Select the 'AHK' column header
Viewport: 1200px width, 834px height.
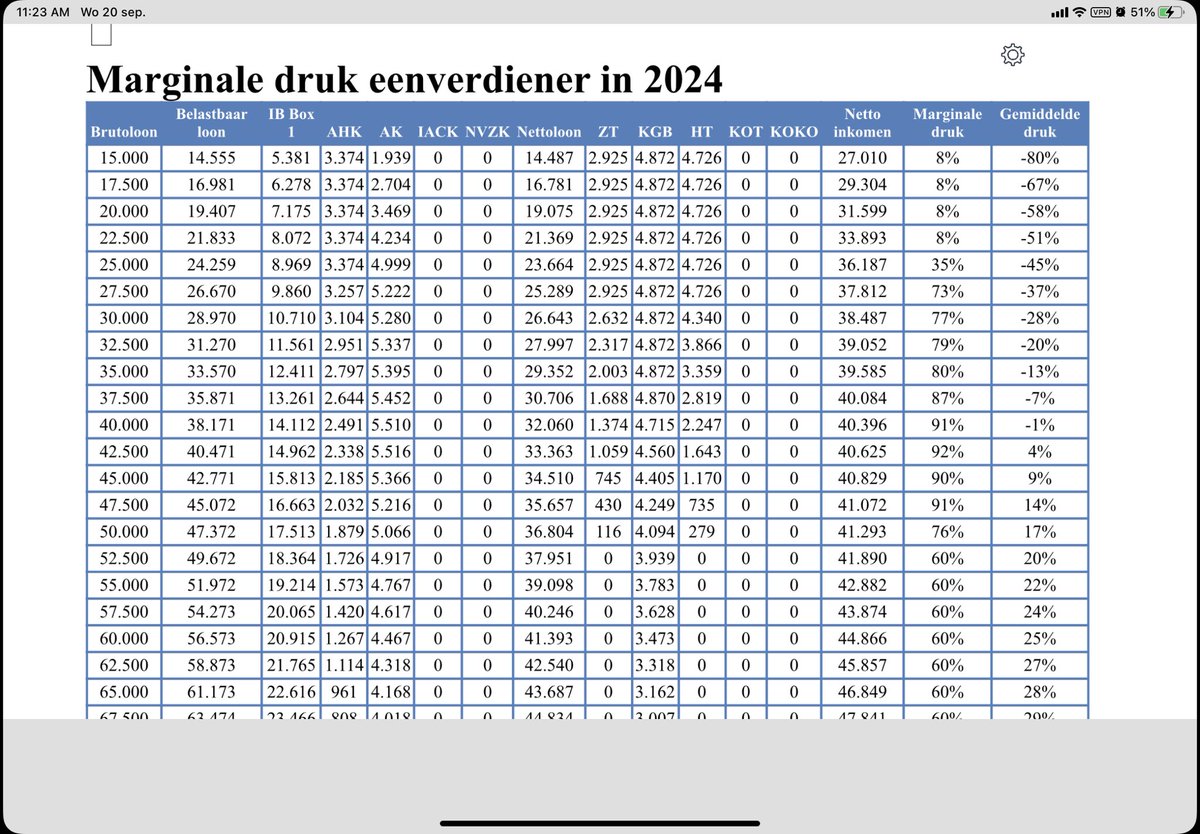(344, 131)
